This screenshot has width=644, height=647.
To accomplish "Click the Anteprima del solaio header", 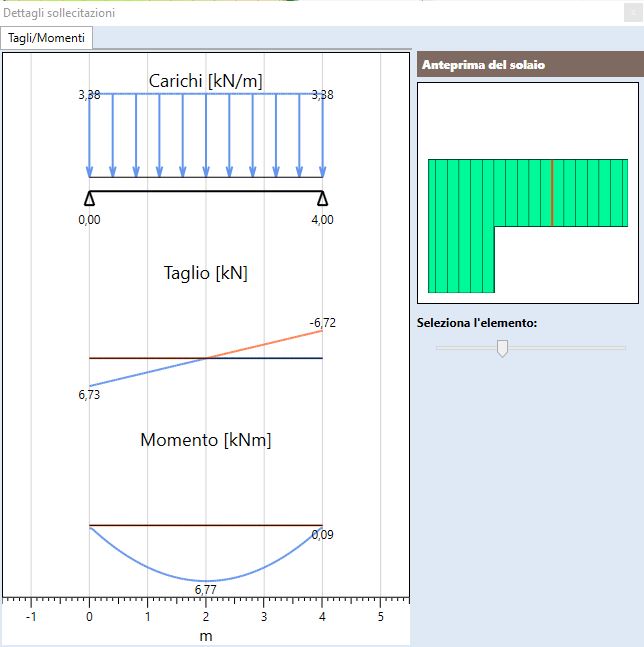I will pyautogui.click(x=530, y=64).
